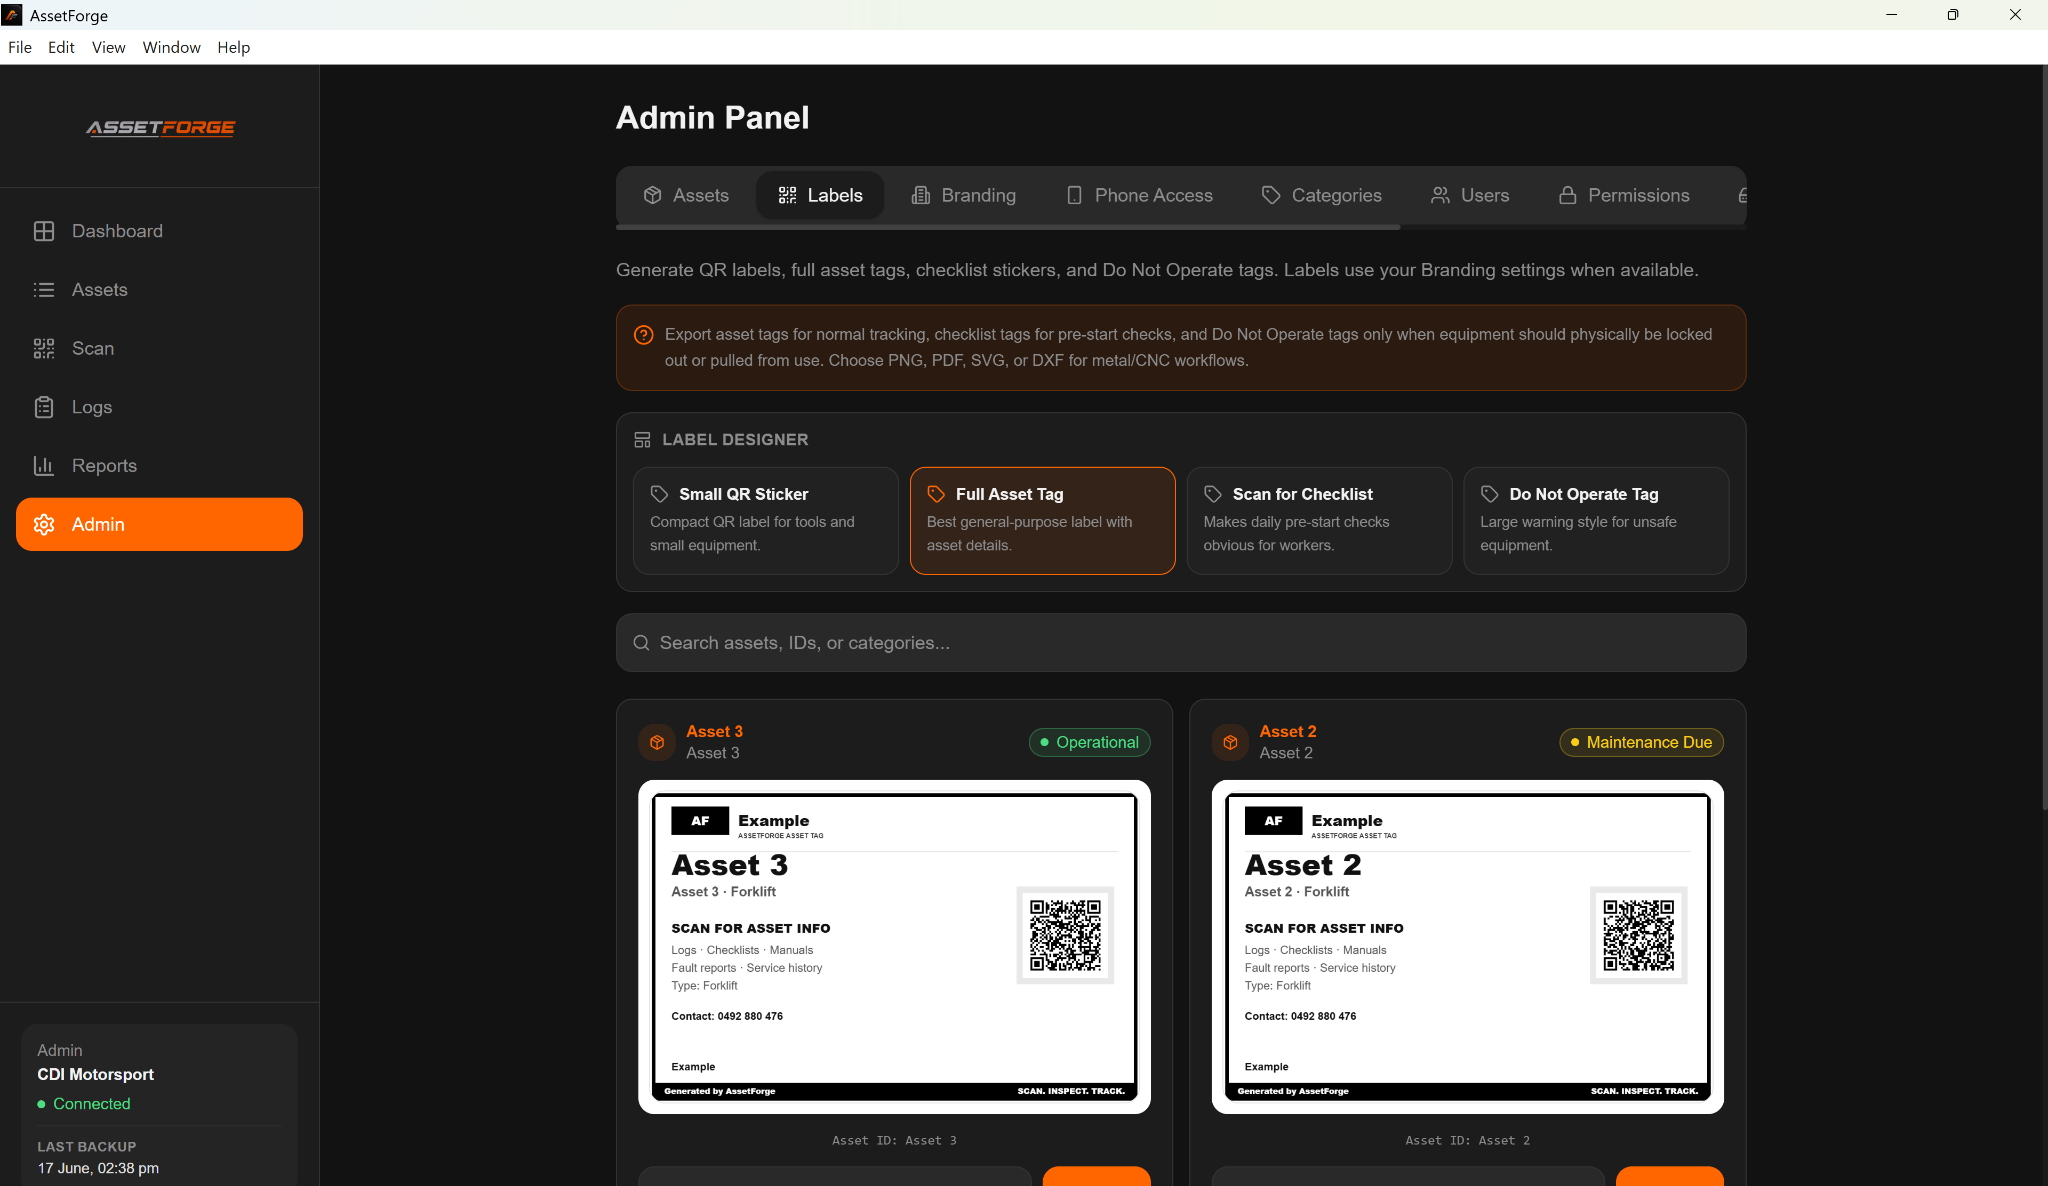Click the CDI Motorsport account card
Screen dimensions: 2048x1186
pyautogui.click(x=159, y=1105)
